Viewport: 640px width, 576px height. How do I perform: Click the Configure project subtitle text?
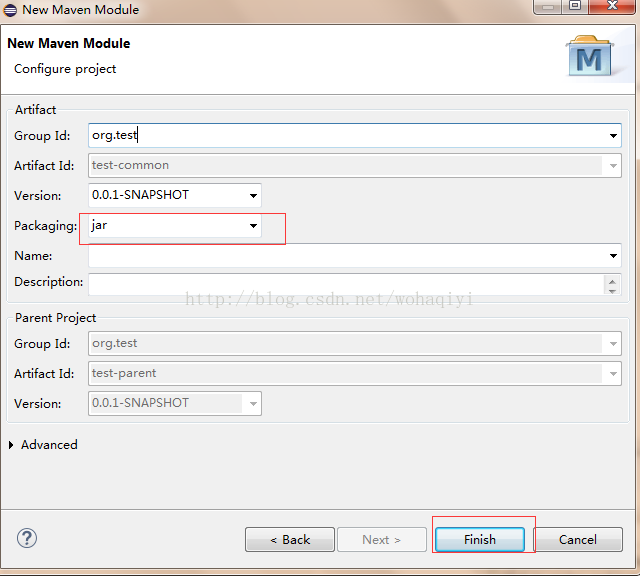[65, 69]
